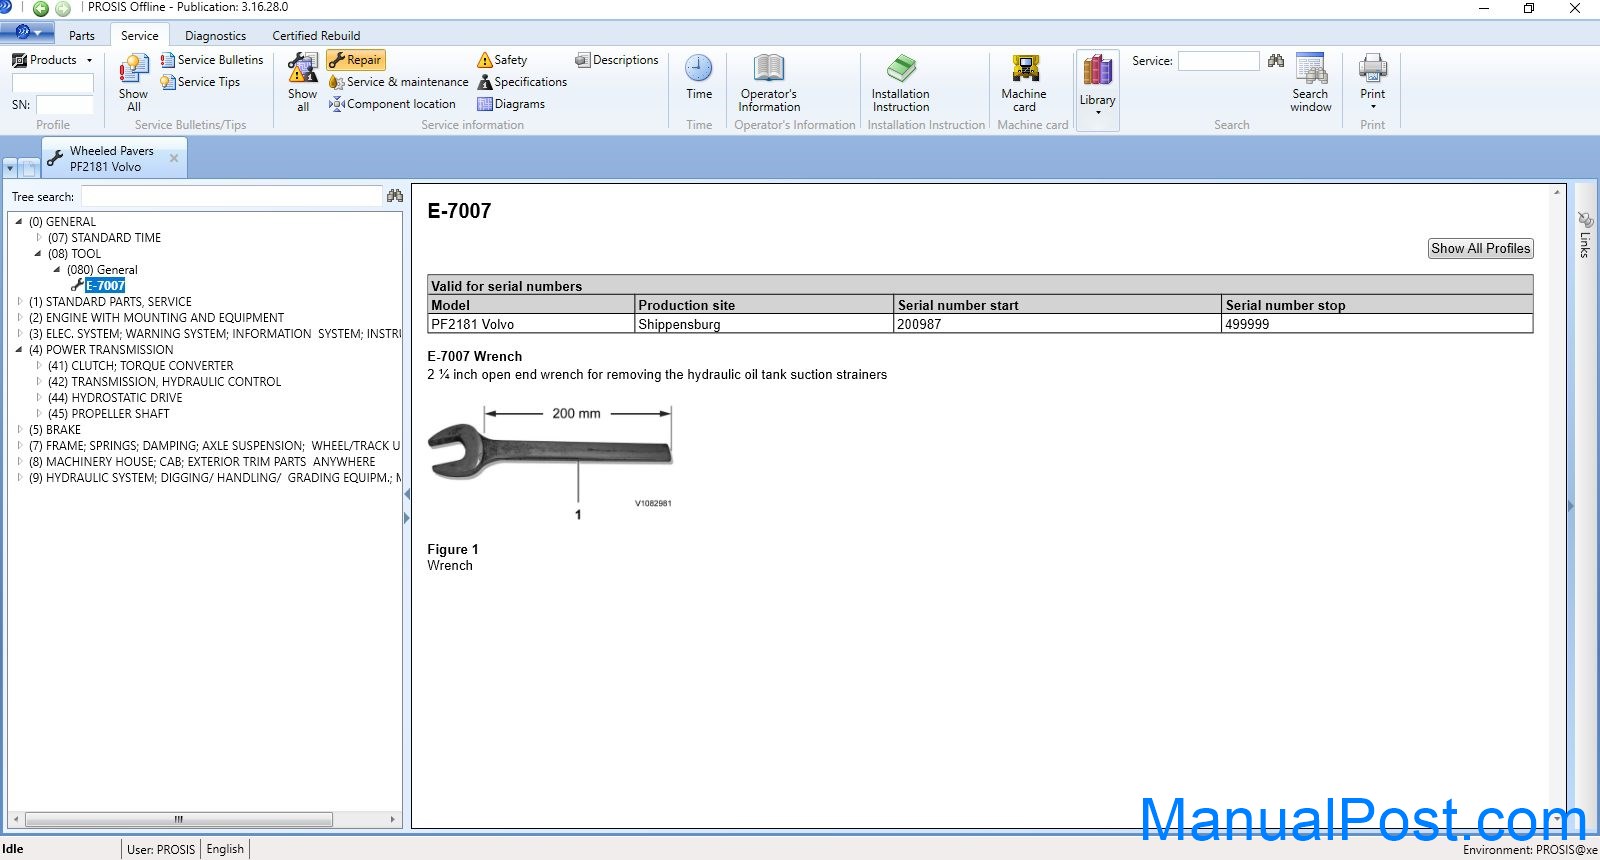
Task: Select (9) HYDRAULIC SYSTEM tree item
Action: tap(214, 478)
